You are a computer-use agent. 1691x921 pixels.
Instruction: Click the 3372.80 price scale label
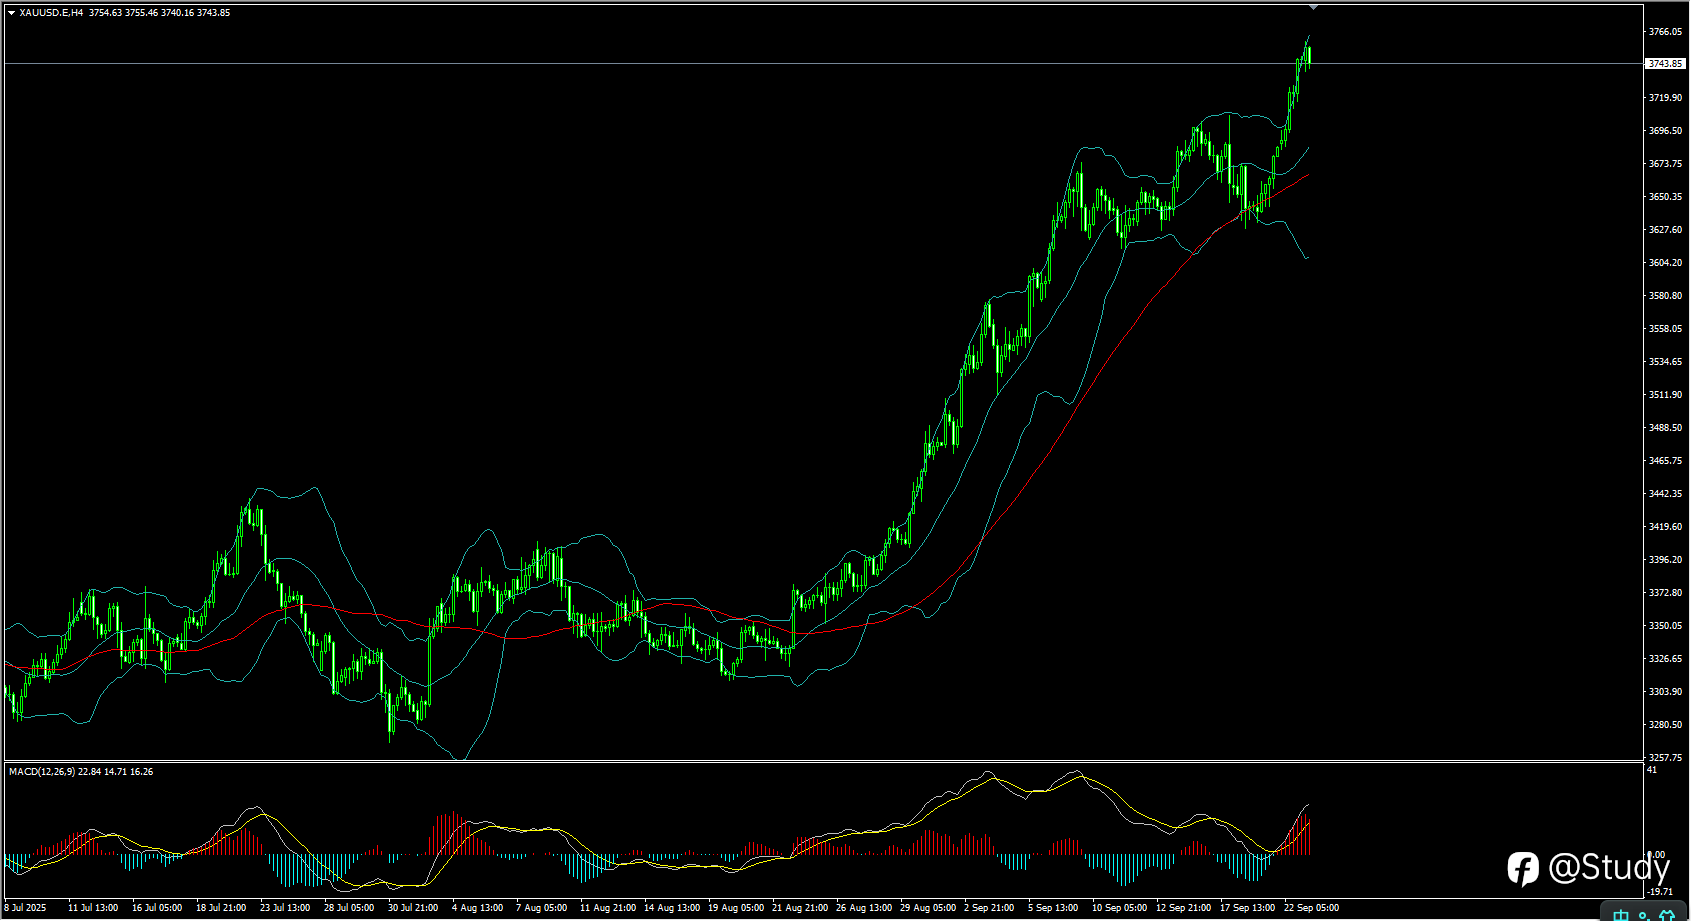tap(1665, 593)
